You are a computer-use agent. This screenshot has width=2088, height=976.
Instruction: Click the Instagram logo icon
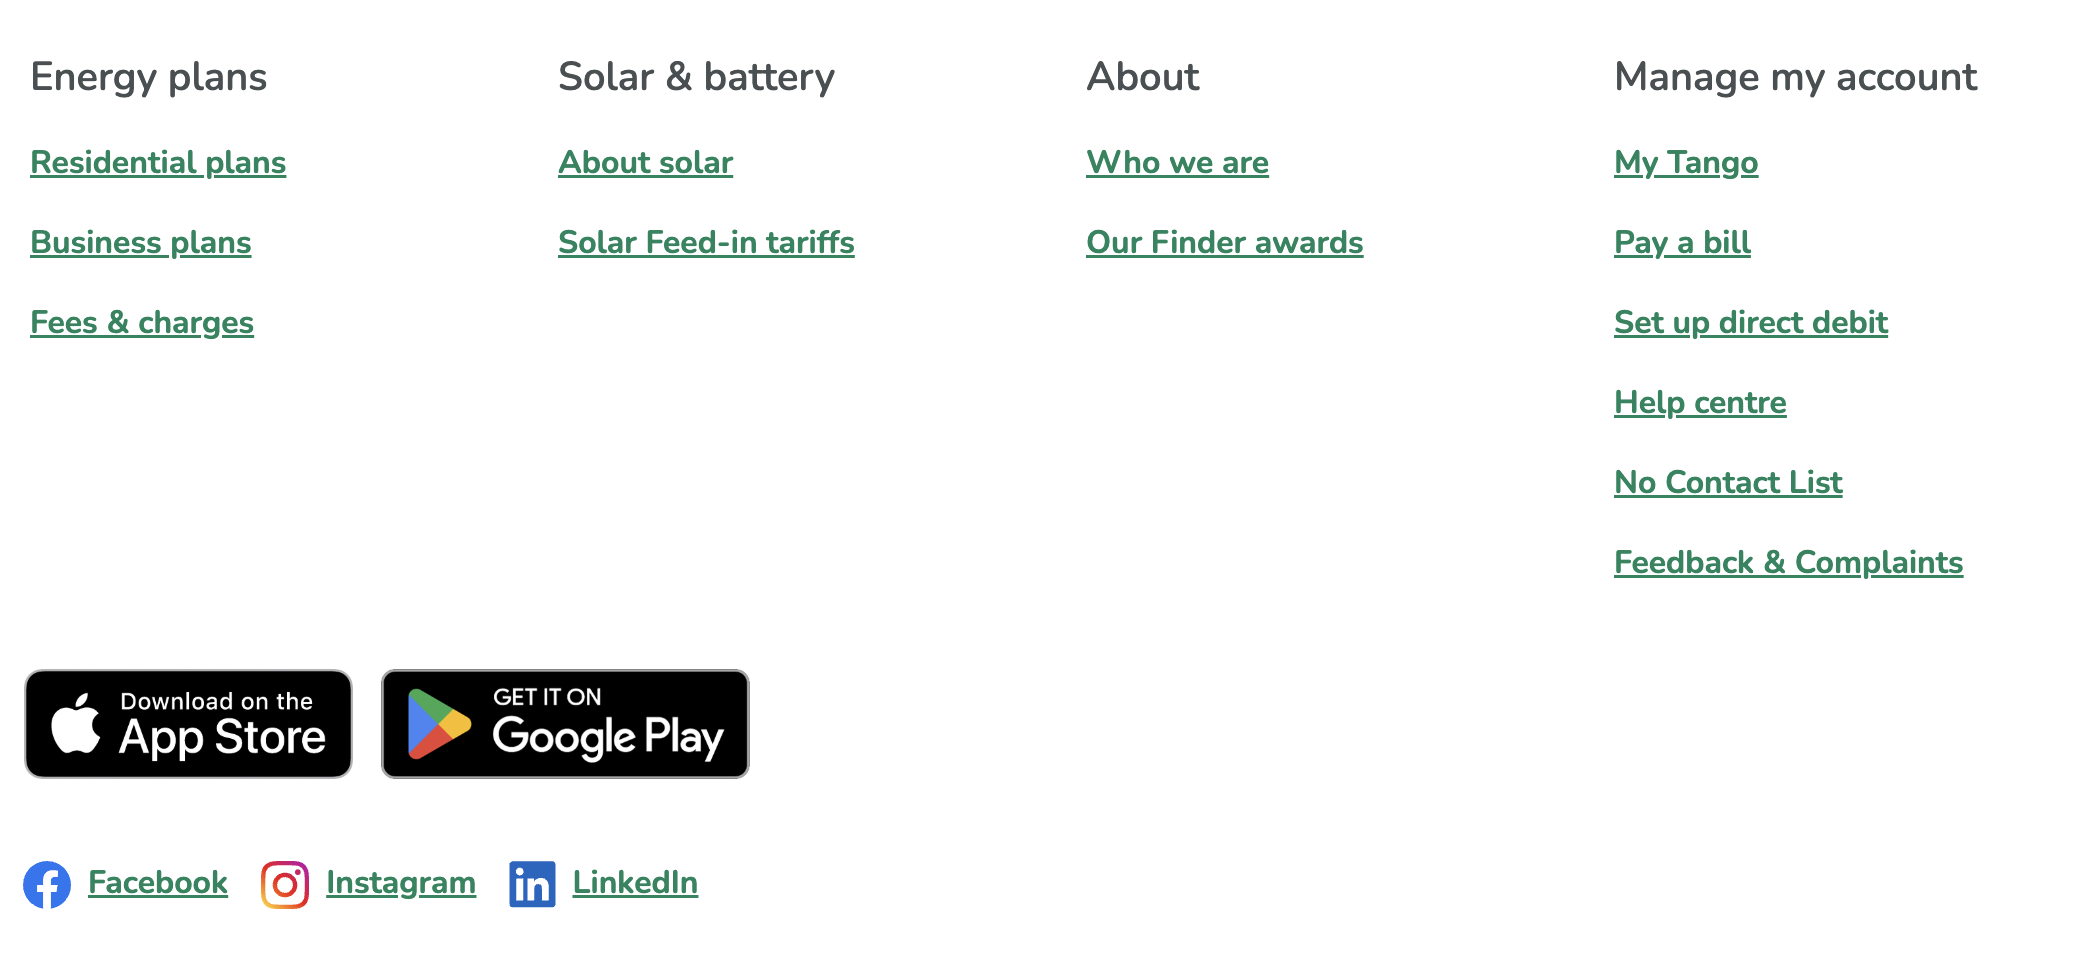pos(285,884)
